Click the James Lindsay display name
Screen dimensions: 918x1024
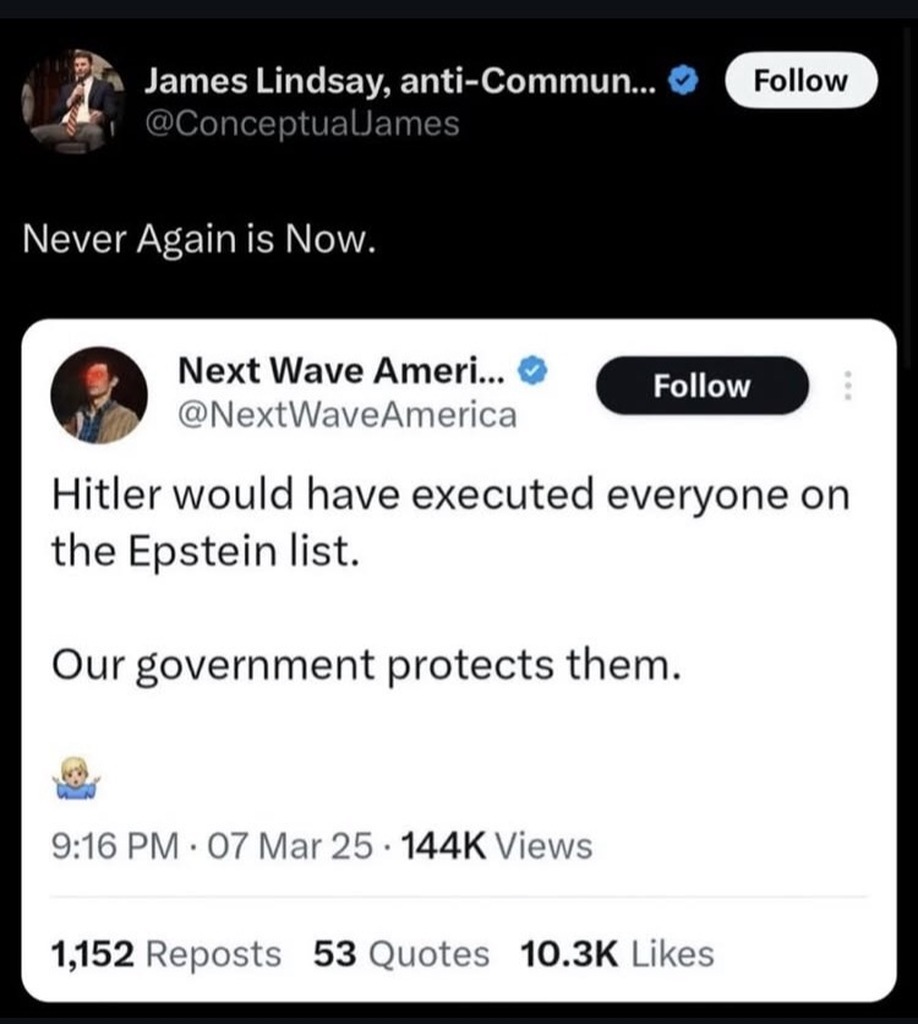(400, 82)
